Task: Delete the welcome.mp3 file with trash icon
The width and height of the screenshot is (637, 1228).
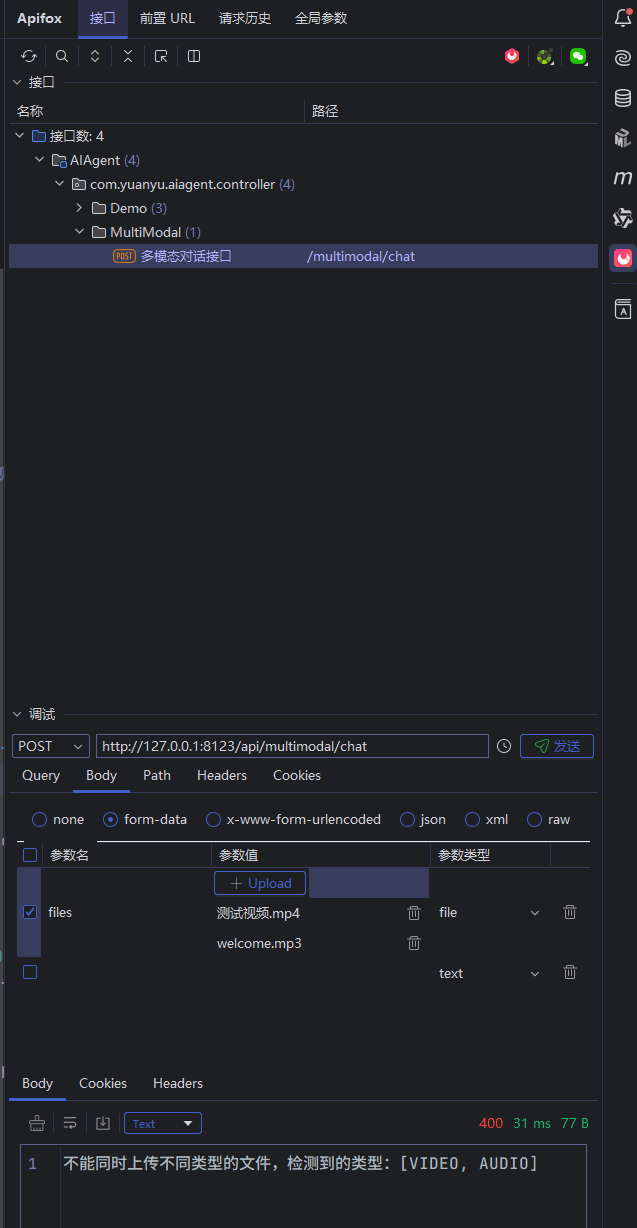Action: coord(414,943)
